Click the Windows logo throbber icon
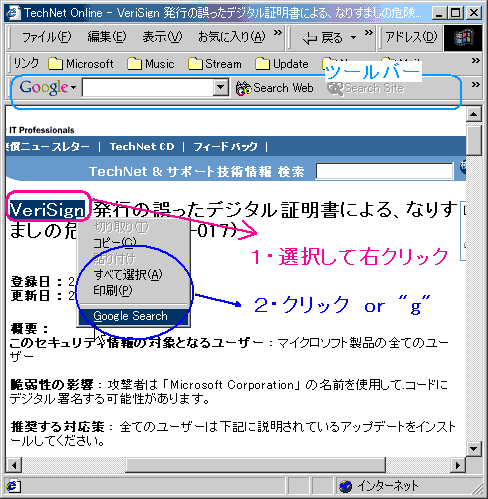 [x=463, y=38]
